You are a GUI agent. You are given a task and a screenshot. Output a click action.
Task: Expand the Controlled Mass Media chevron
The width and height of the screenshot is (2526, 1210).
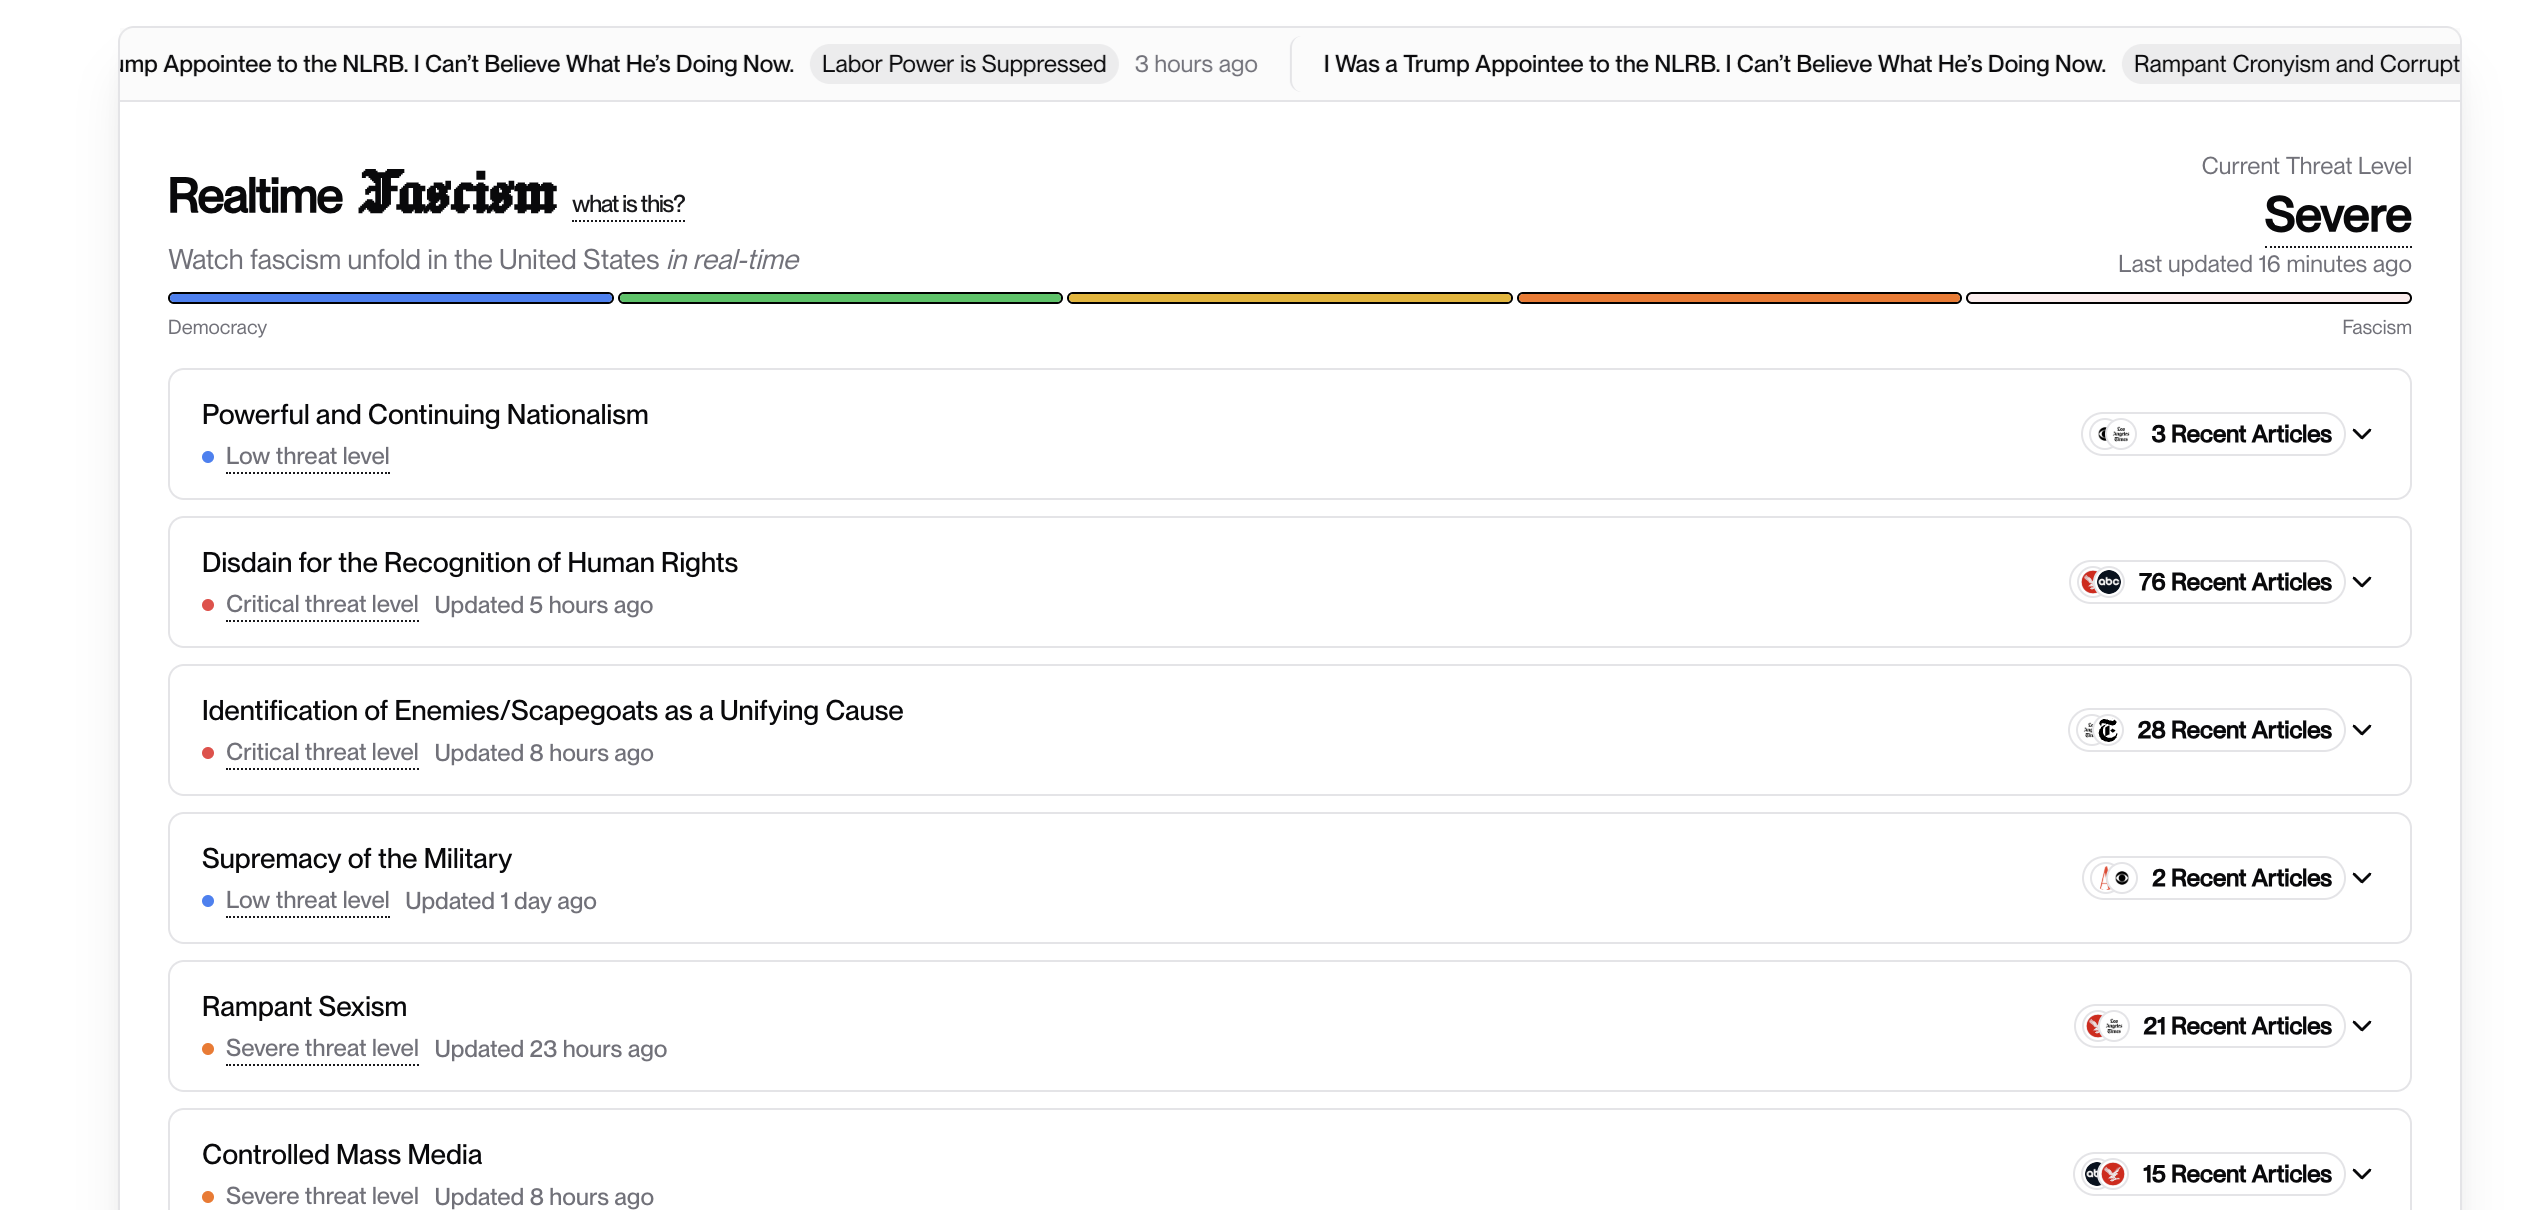click(x=2362, y=1174)
